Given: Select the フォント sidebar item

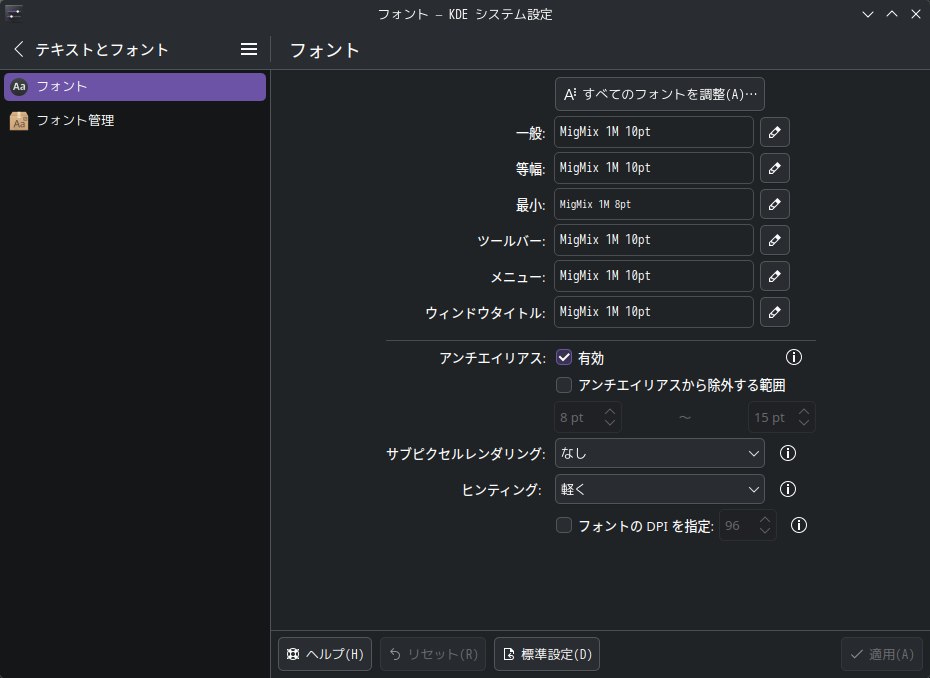Looking at the screenshot, I should [135, 87].
